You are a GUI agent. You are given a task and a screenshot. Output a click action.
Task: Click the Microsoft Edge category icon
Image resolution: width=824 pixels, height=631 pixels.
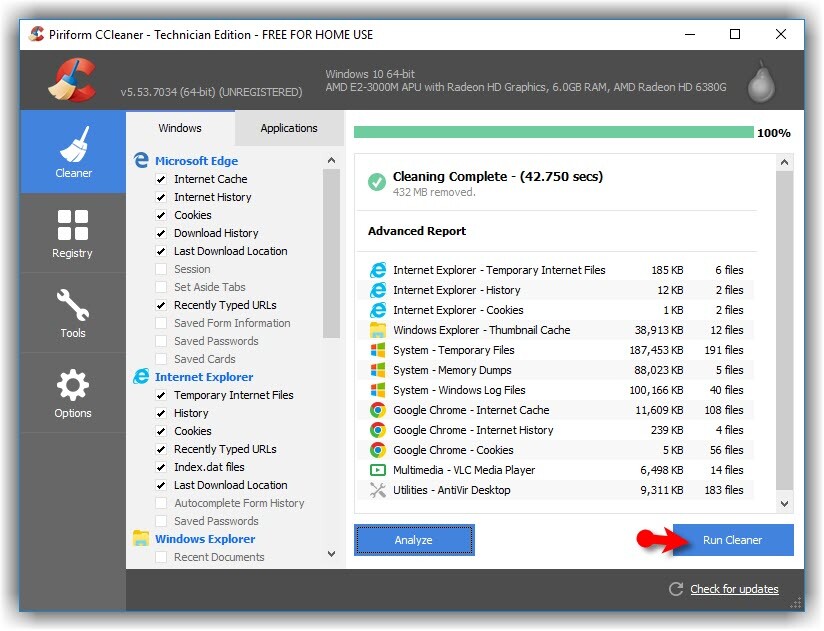pos(141,160)
